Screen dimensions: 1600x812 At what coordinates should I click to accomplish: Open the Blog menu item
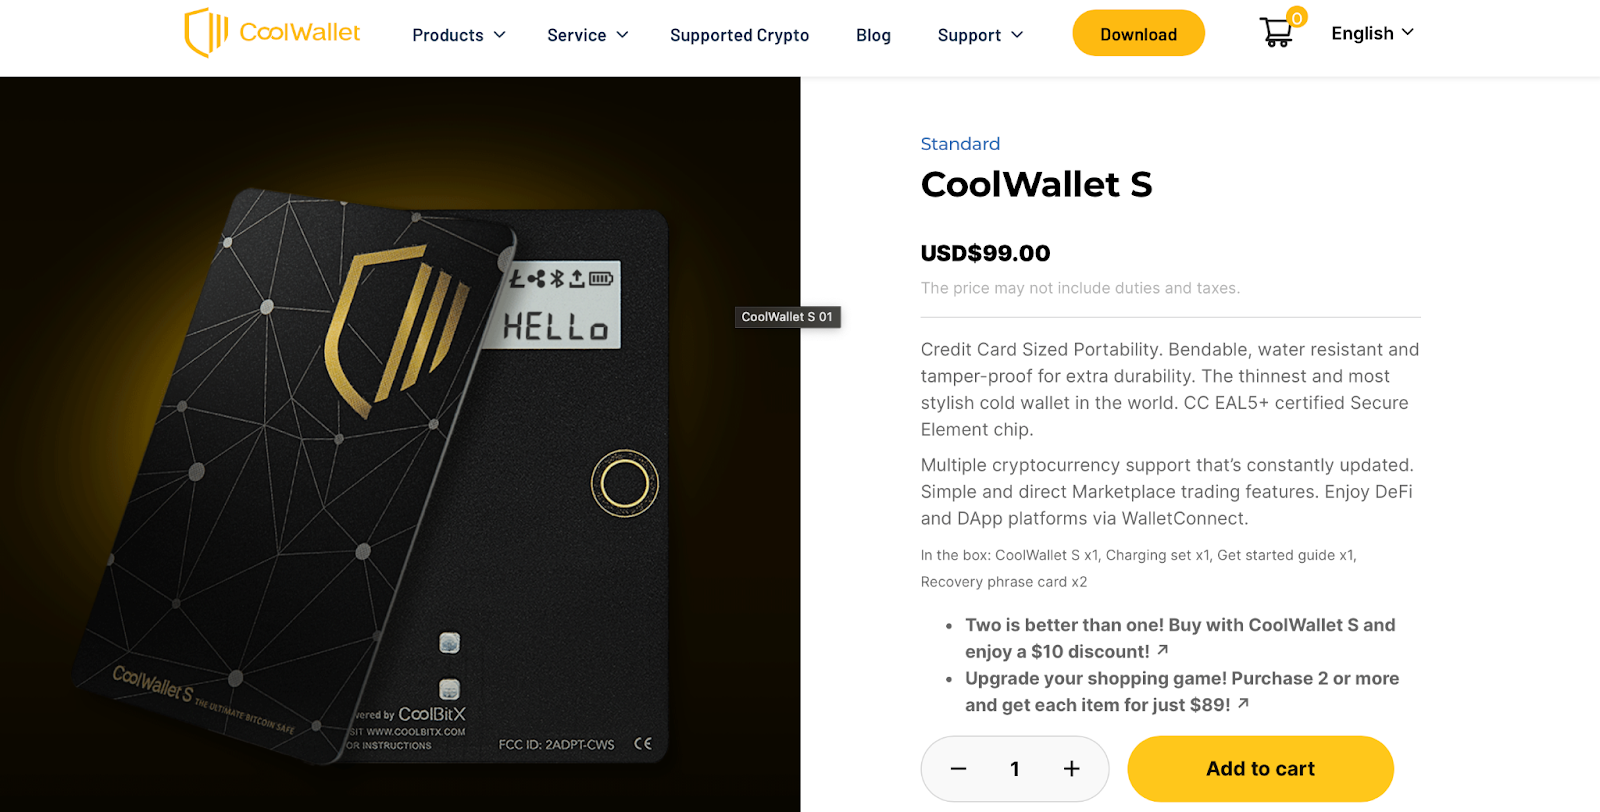(x=873, y=35)
